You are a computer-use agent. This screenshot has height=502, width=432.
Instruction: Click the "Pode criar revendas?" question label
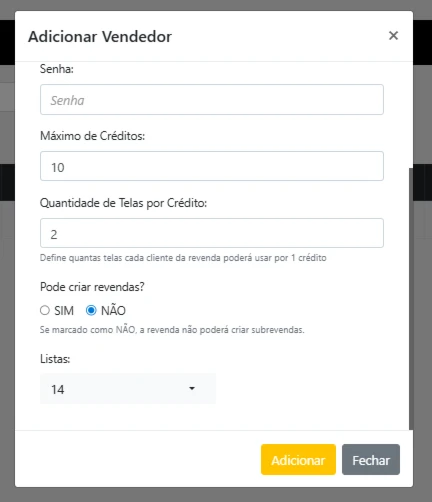(92, 287)
